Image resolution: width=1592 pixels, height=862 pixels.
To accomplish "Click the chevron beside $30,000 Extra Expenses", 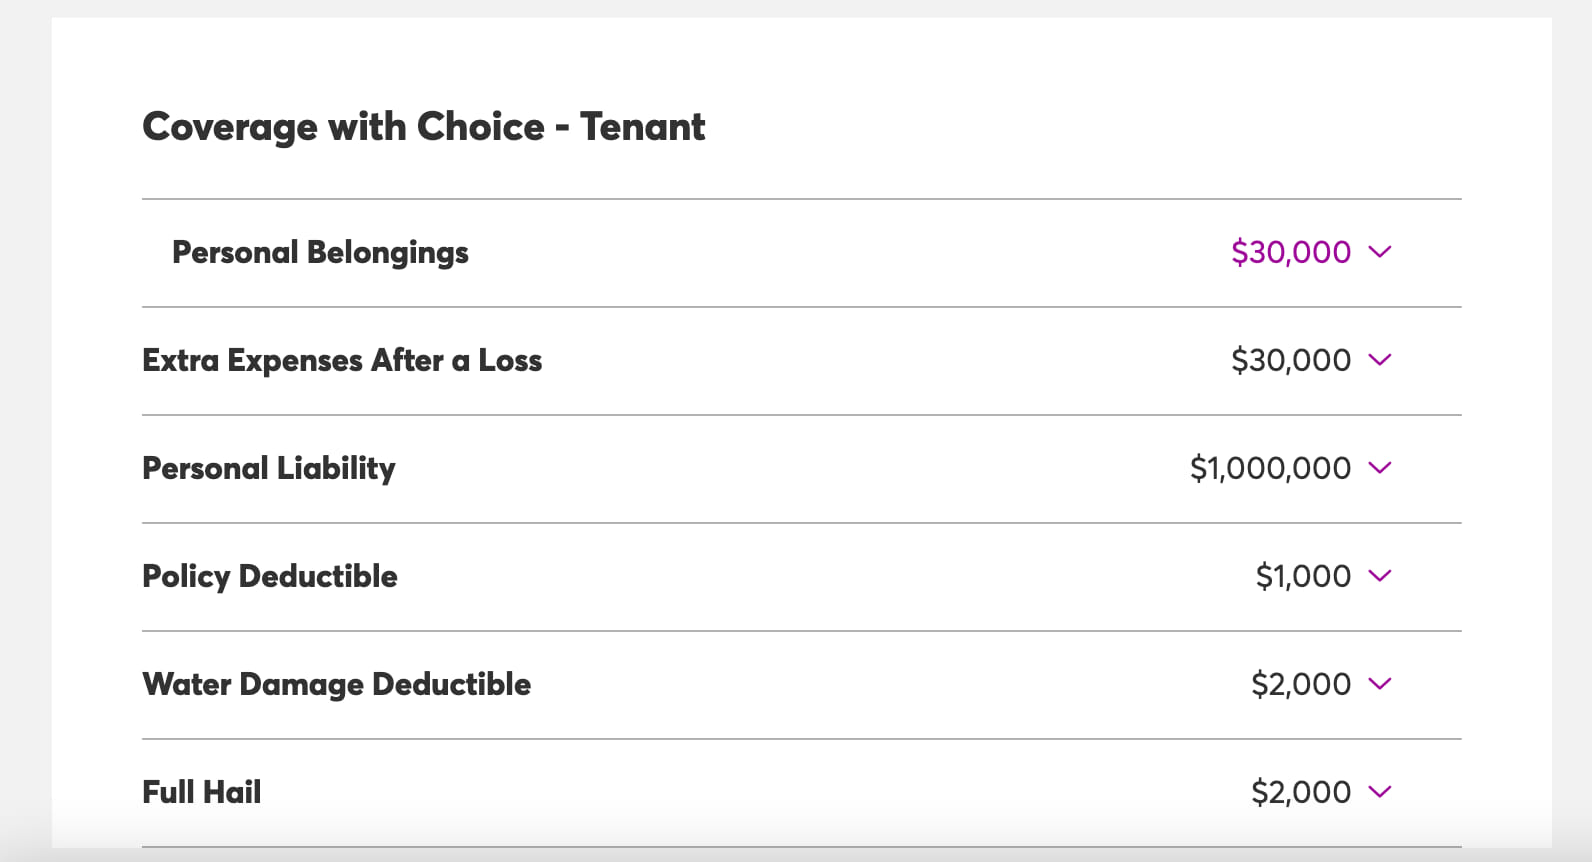I will [x=1382, y=361].
